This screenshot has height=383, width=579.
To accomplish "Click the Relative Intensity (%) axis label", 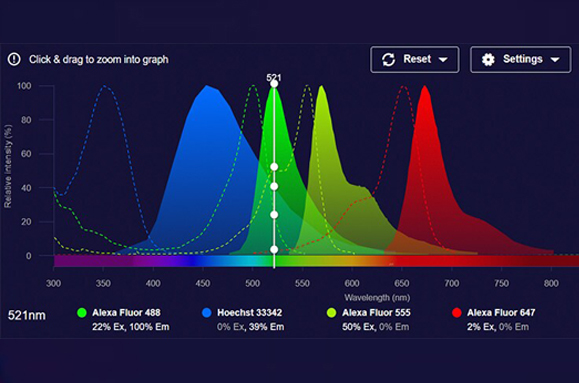I will coord(8,166).
